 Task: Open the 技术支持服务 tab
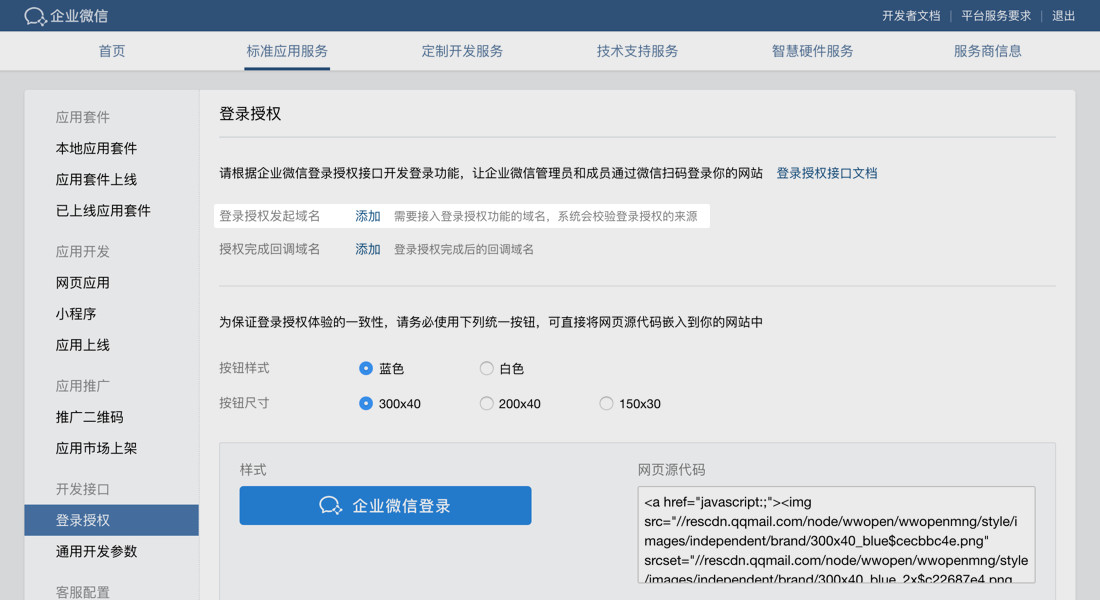click(637, 51)
